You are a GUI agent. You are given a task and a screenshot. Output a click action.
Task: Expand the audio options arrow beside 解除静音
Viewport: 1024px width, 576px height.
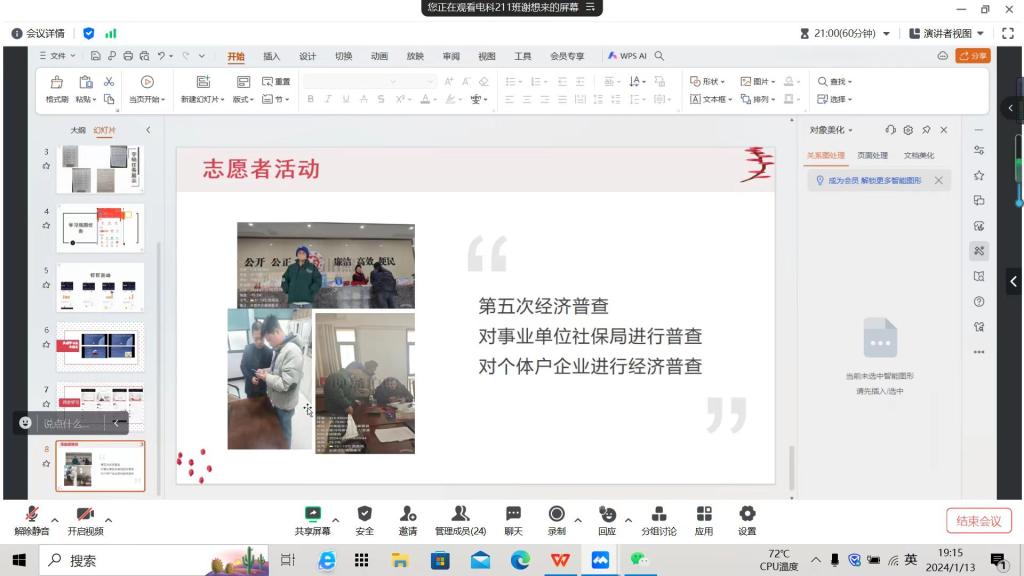(55, 520)
